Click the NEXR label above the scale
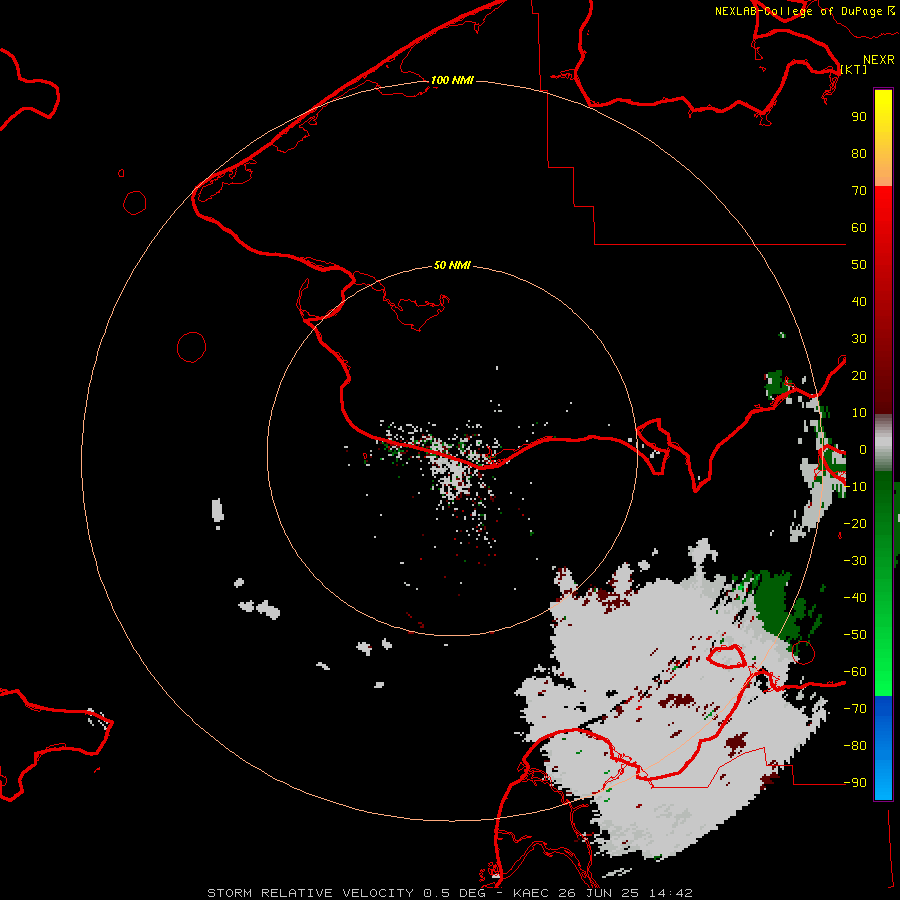The image size is (900, 900). click(879, 60)
